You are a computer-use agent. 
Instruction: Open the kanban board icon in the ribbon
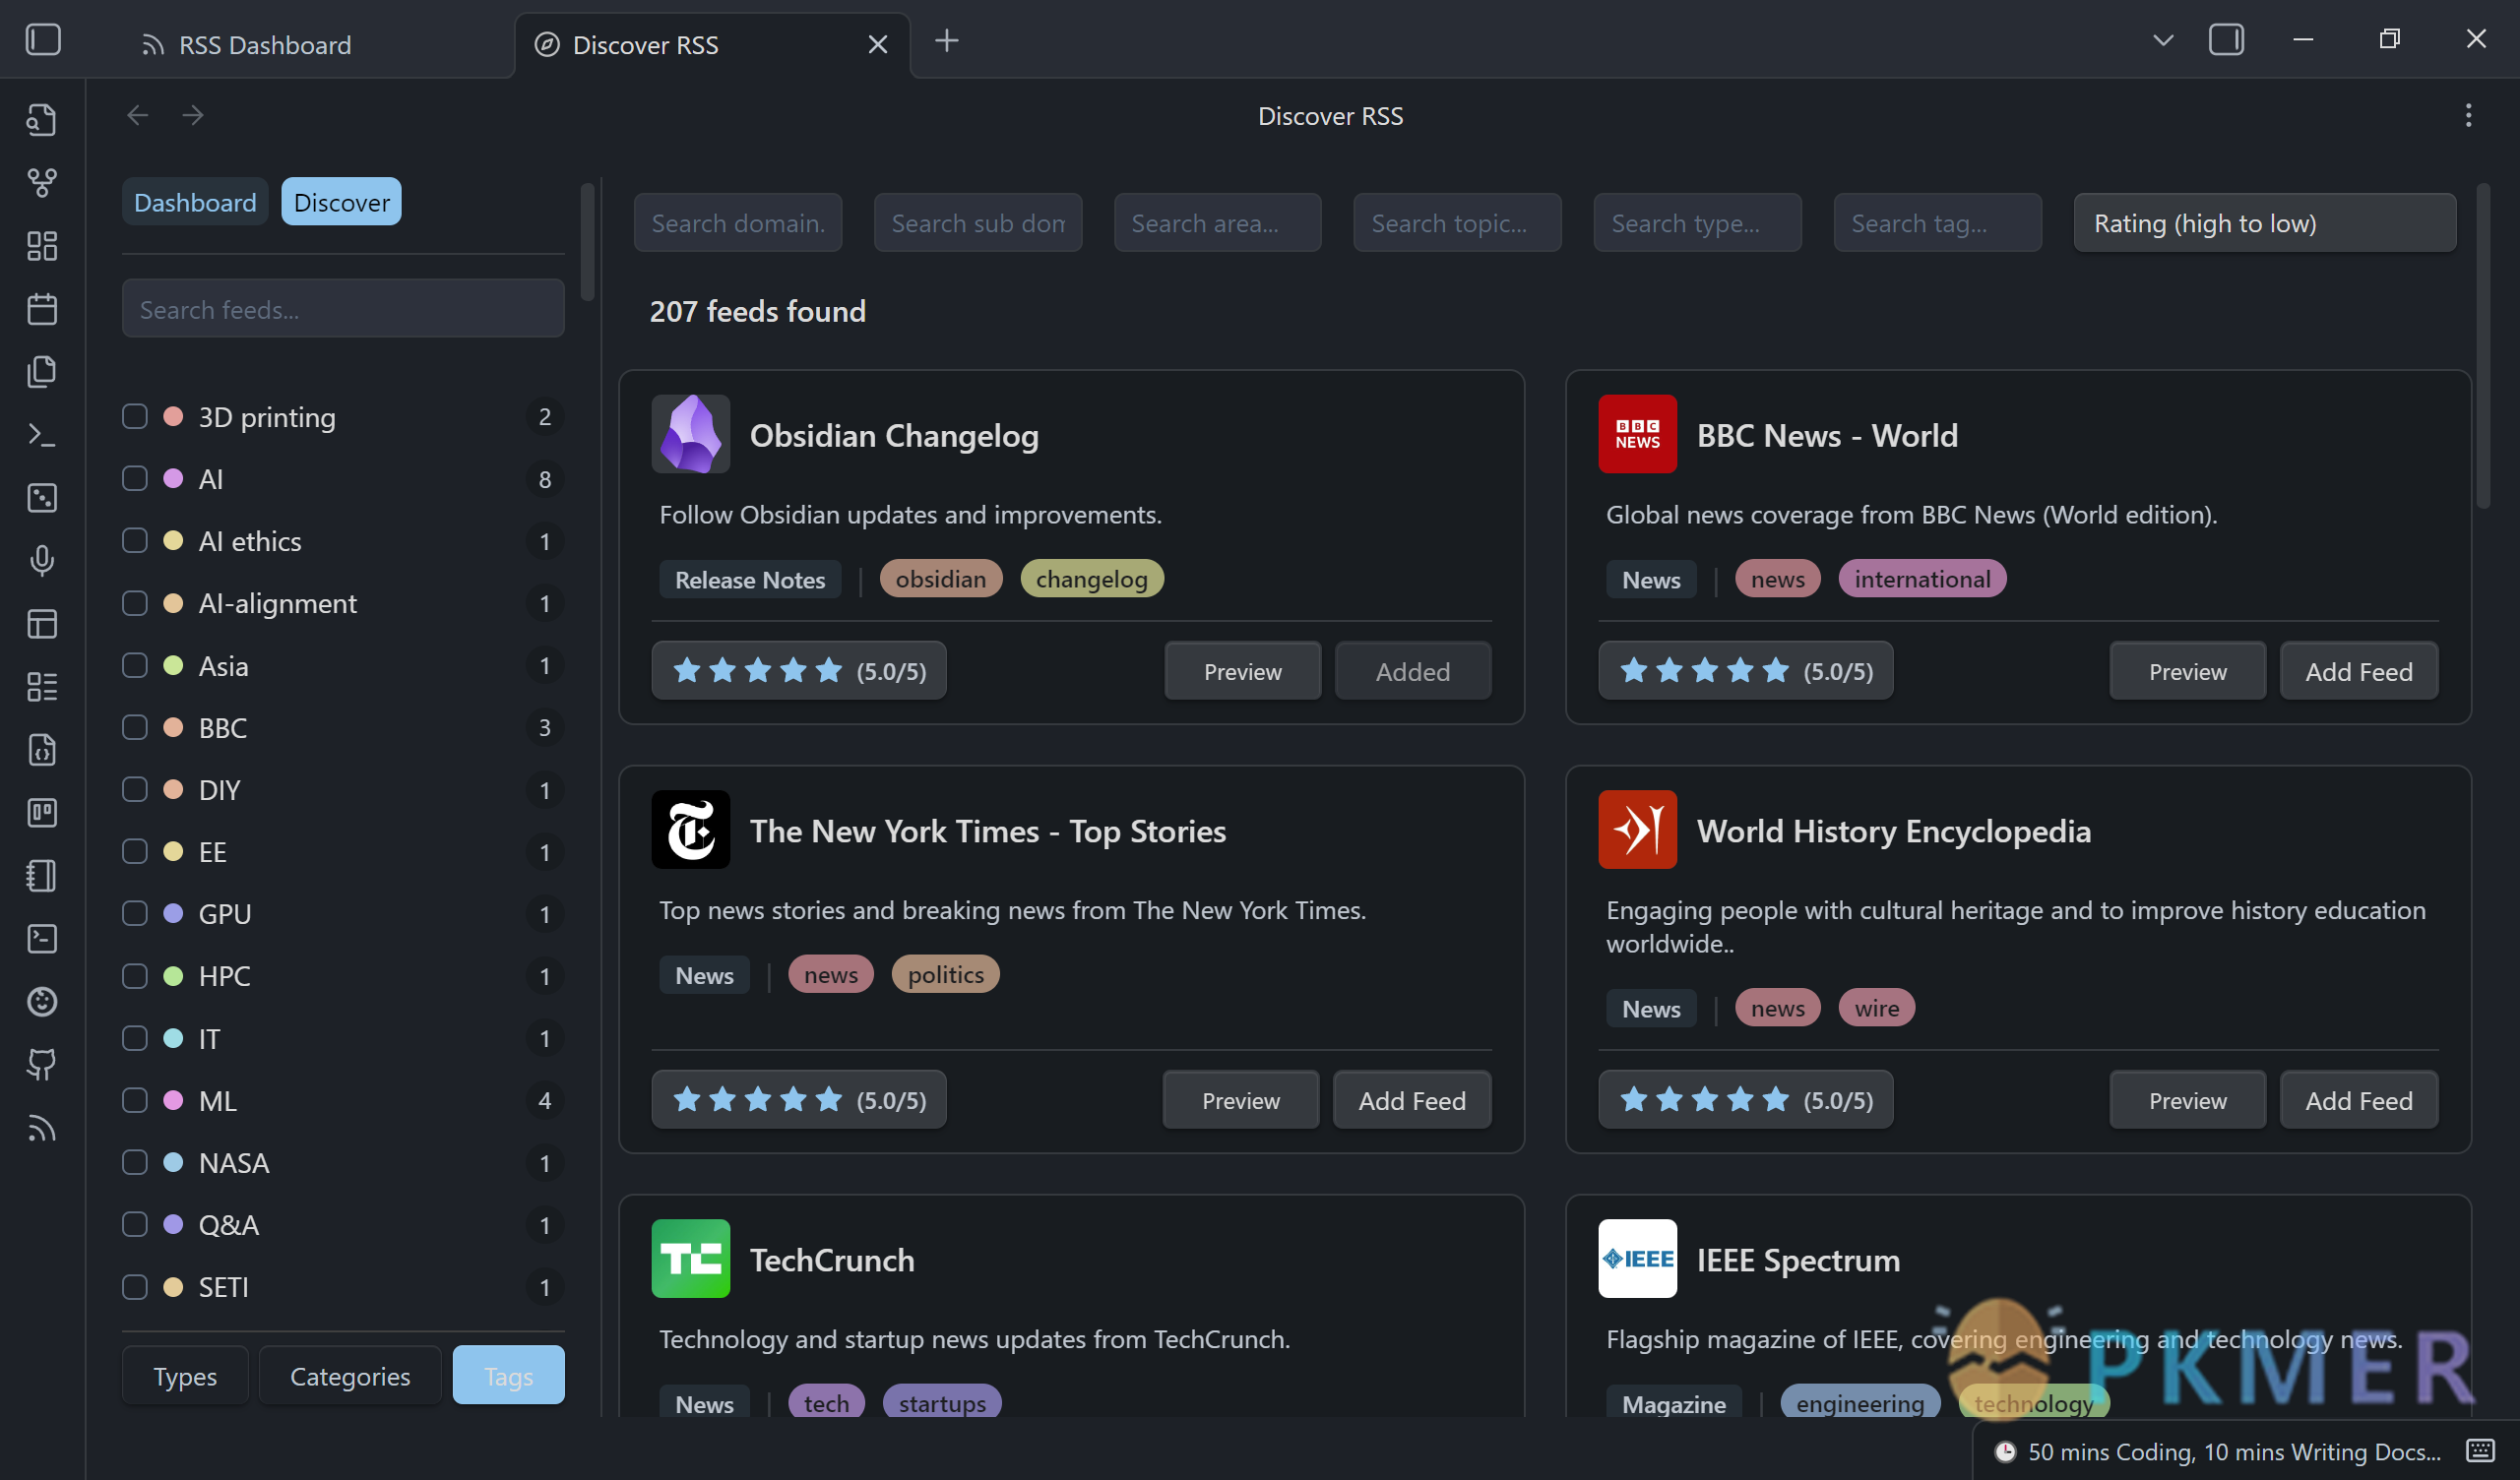pyautogui.click(x=42, y=812)
